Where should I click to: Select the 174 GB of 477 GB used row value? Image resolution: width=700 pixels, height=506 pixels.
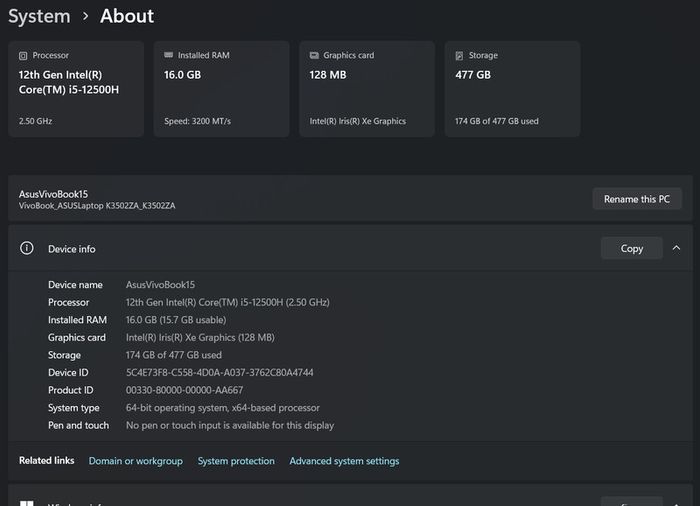[174, 355]
